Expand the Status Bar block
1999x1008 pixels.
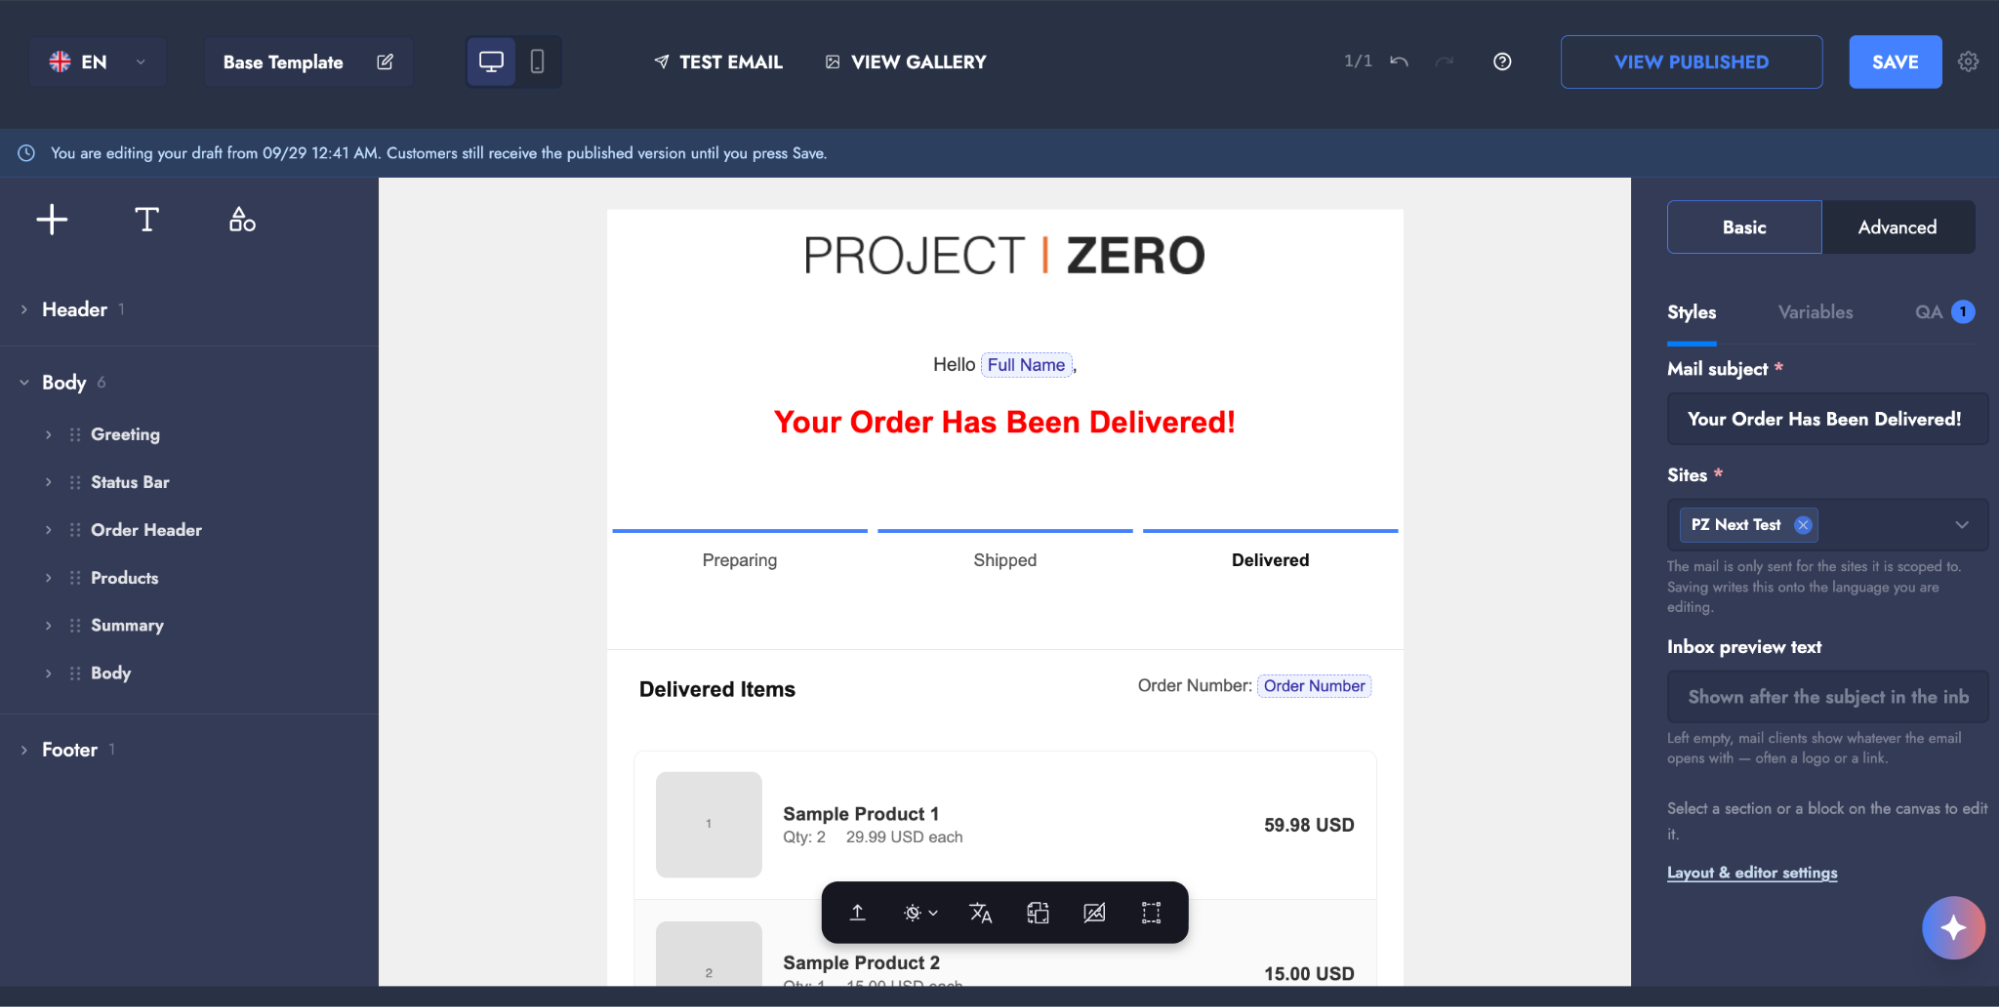coord(48,482)
